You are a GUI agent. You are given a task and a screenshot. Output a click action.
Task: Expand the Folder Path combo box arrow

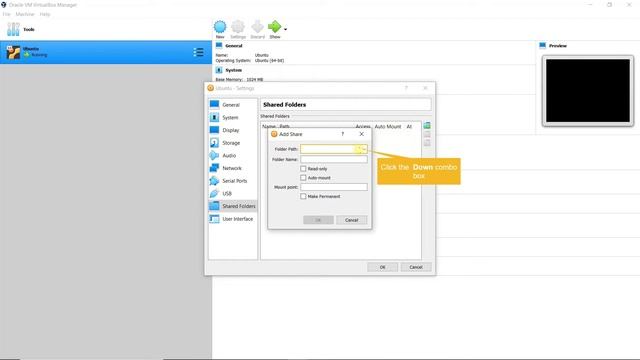(364, 149)
